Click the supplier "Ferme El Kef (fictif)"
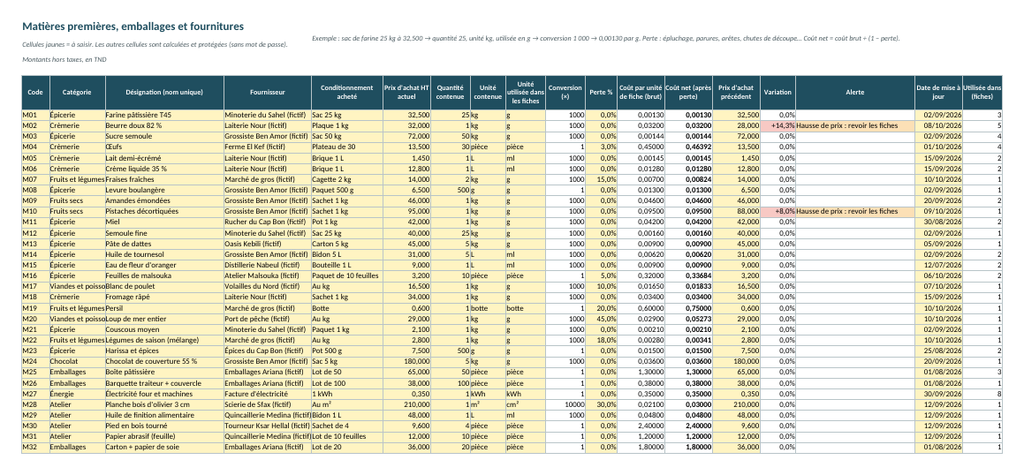The width and height of the screenshot is (1024, 475). [267, 147]
